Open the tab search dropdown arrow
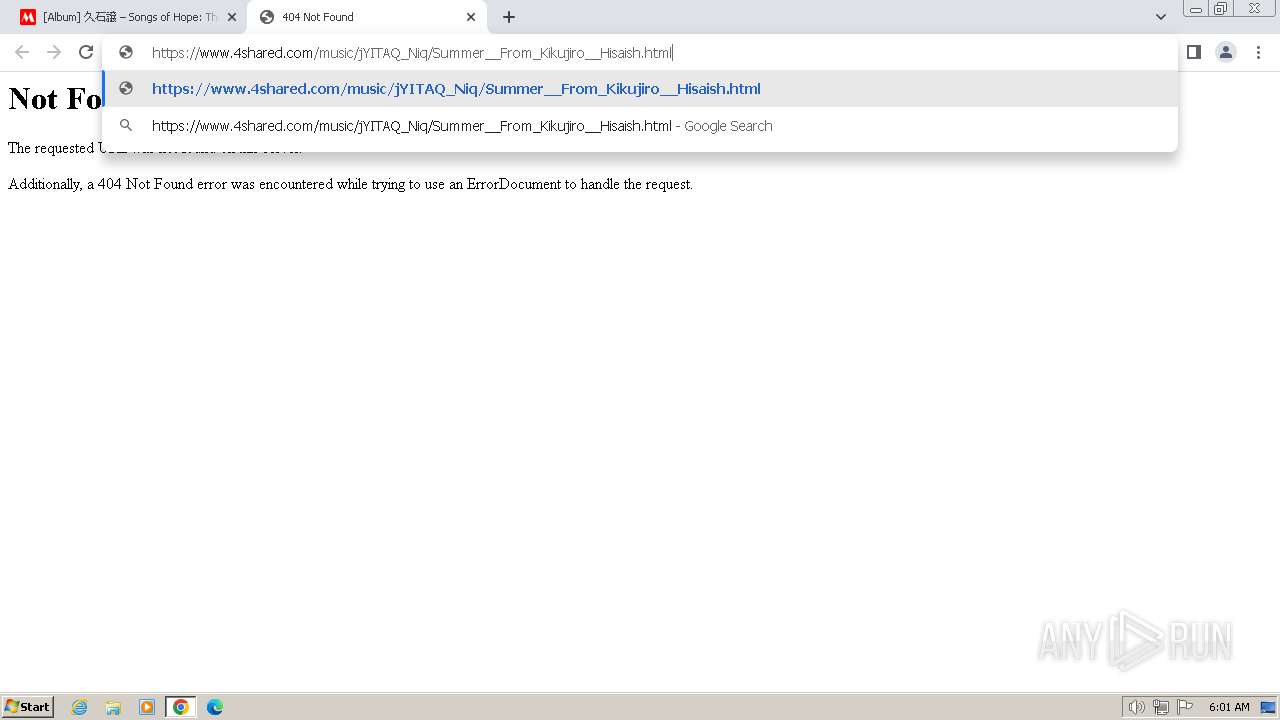1280x720 pixels. tap(1160, 17)
